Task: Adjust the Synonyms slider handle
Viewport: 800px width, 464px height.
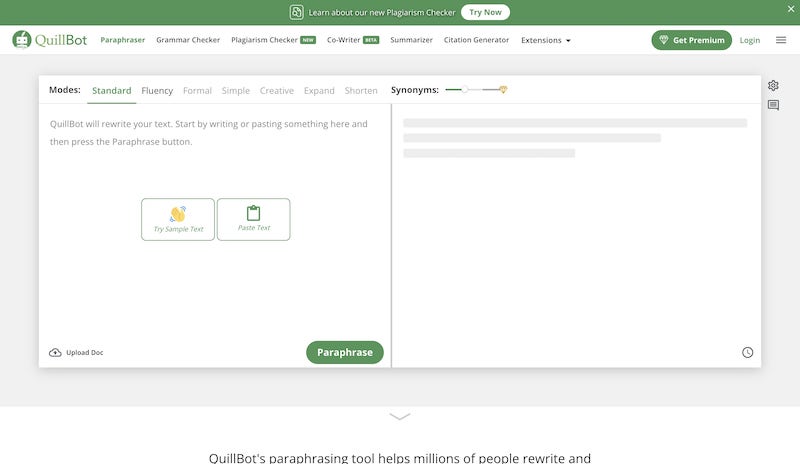Action: pyautogui.click(x=465, y=90)
